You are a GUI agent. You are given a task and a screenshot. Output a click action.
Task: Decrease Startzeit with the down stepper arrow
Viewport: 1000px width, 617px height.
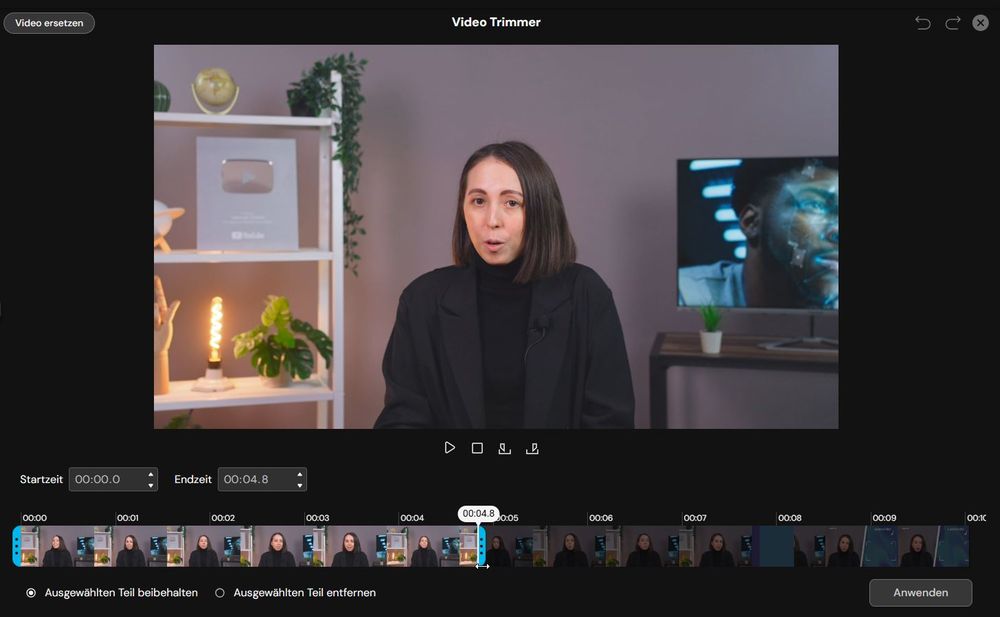point(150,485)
